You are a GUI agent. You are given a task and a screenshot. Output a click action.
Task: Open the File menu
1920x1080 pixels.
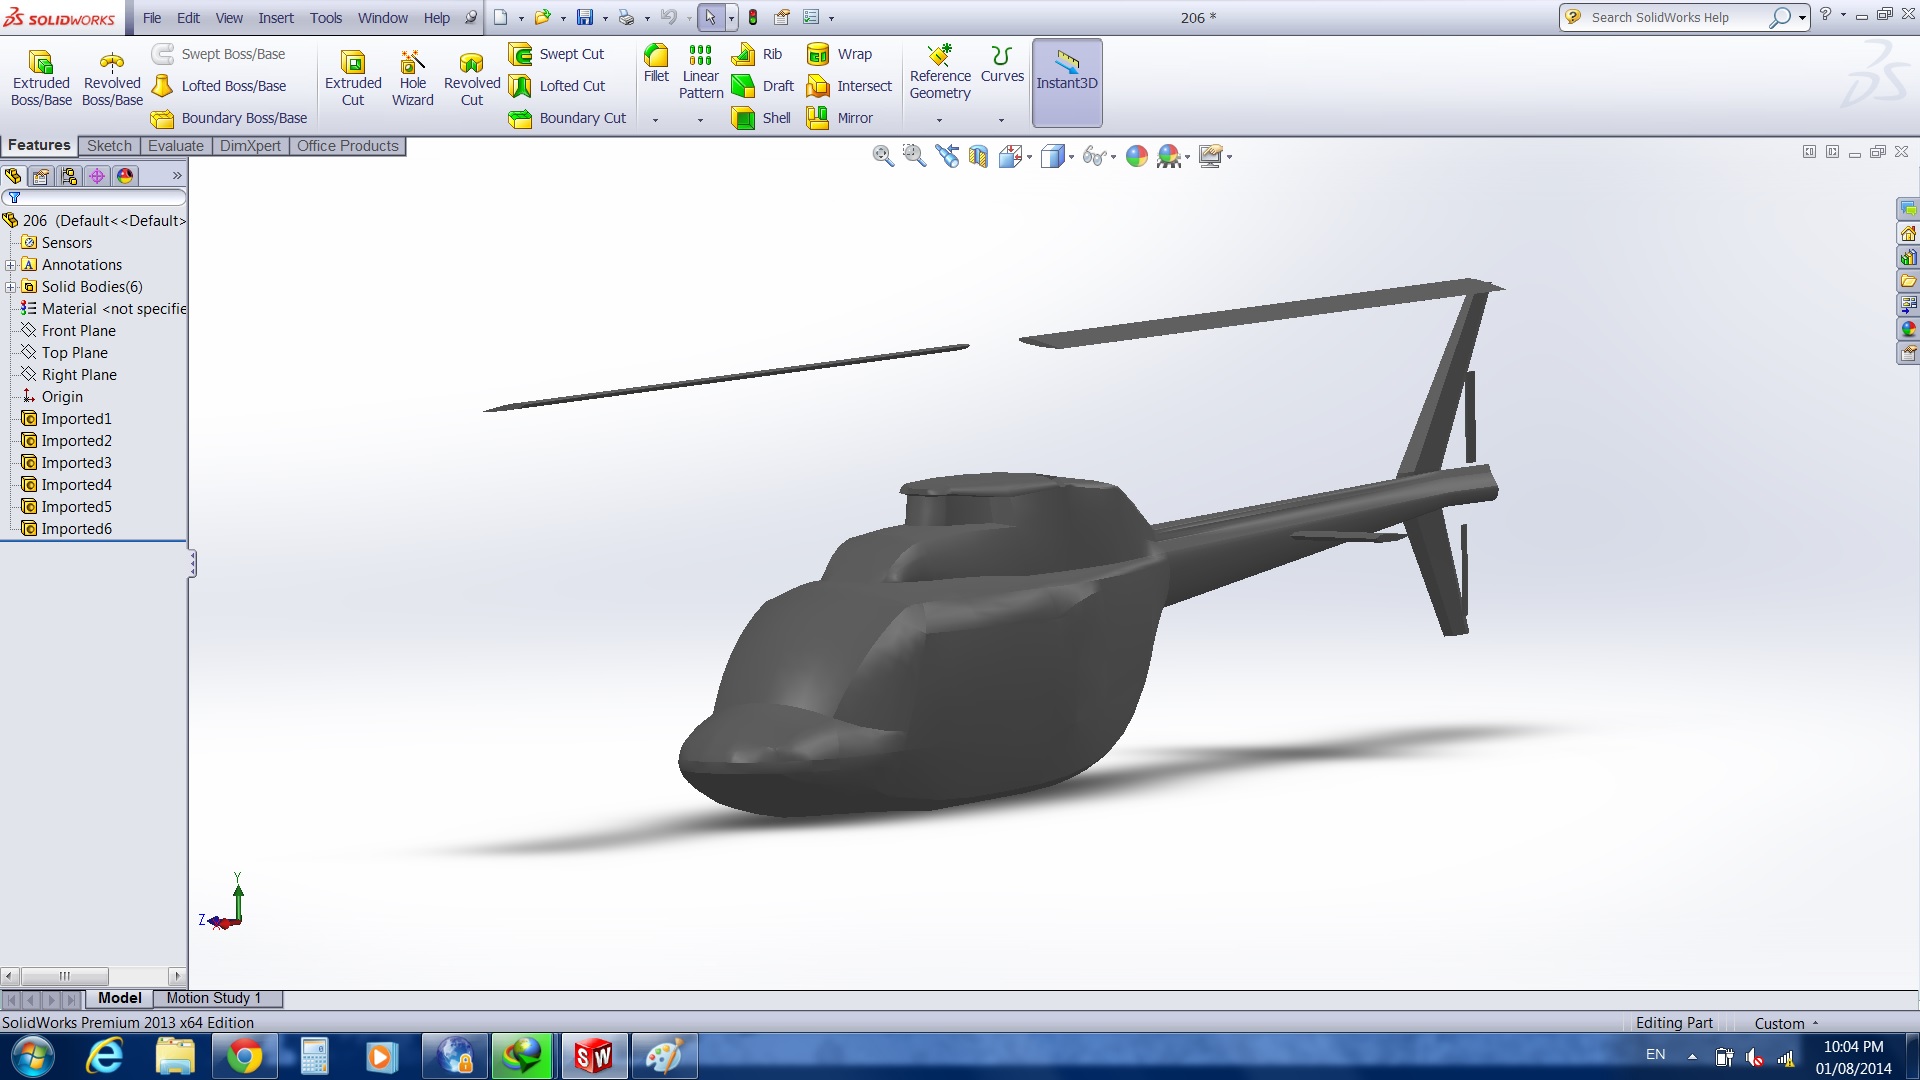152,18
